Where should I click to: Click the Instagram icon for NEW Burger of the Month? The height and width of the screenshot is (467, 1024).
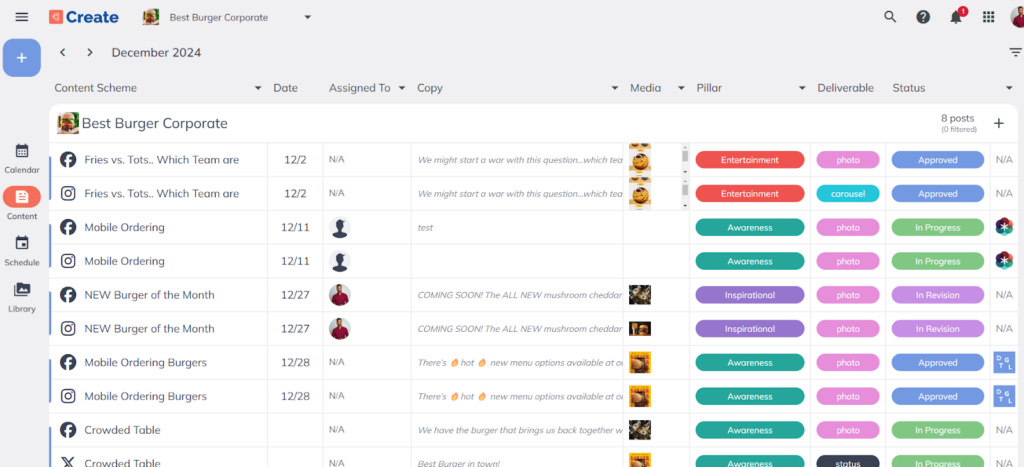click(x=68, y=329)
